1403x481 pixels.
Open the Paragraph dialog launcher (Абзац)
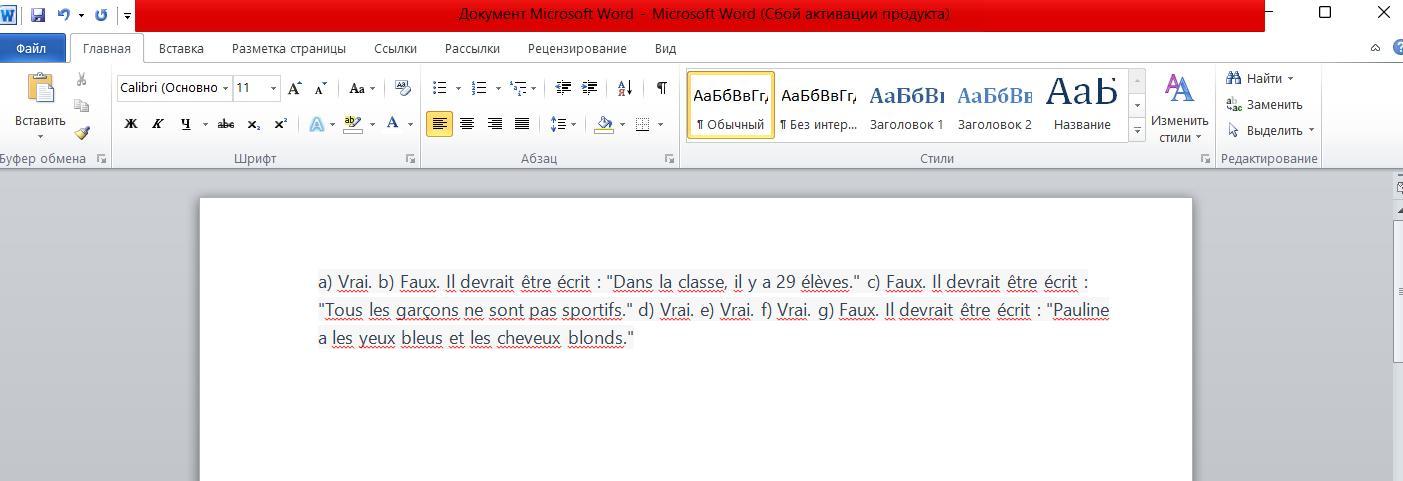(670, 159)
